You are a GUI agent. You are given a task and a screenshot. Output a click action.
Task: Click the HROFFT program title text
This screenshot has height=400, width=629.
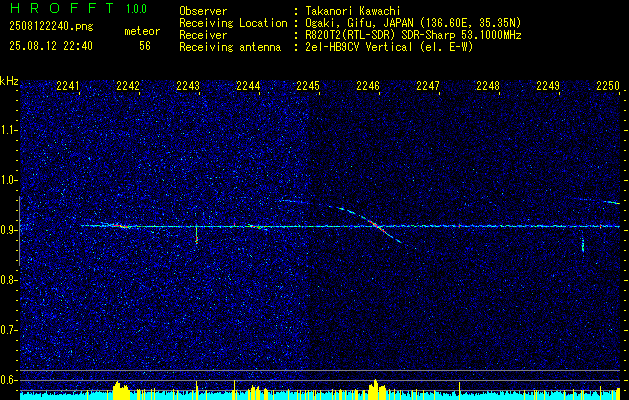pyautogui.click(x=62, y=8)
